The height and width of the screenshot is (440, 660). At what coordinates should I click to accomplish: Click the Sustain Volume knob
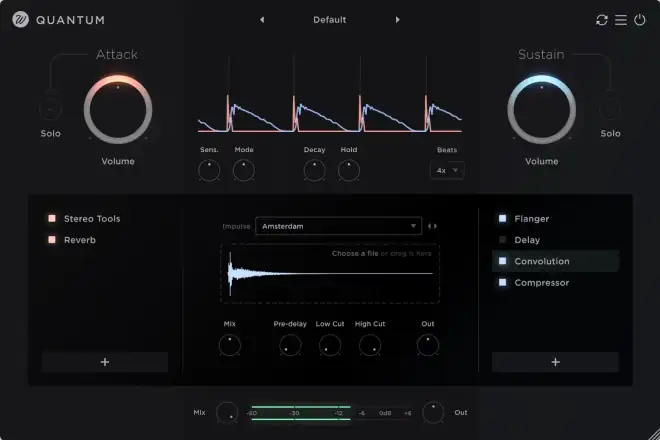pyautogui.click(x=541, y=109)
